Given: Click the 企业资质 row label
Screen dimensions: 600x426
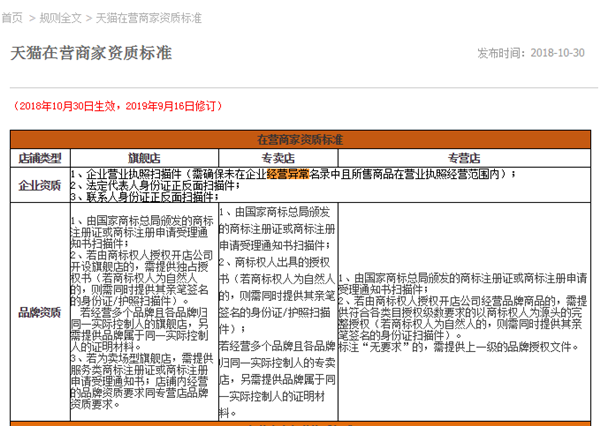Looking at the screenshot, I should point(40,186).
